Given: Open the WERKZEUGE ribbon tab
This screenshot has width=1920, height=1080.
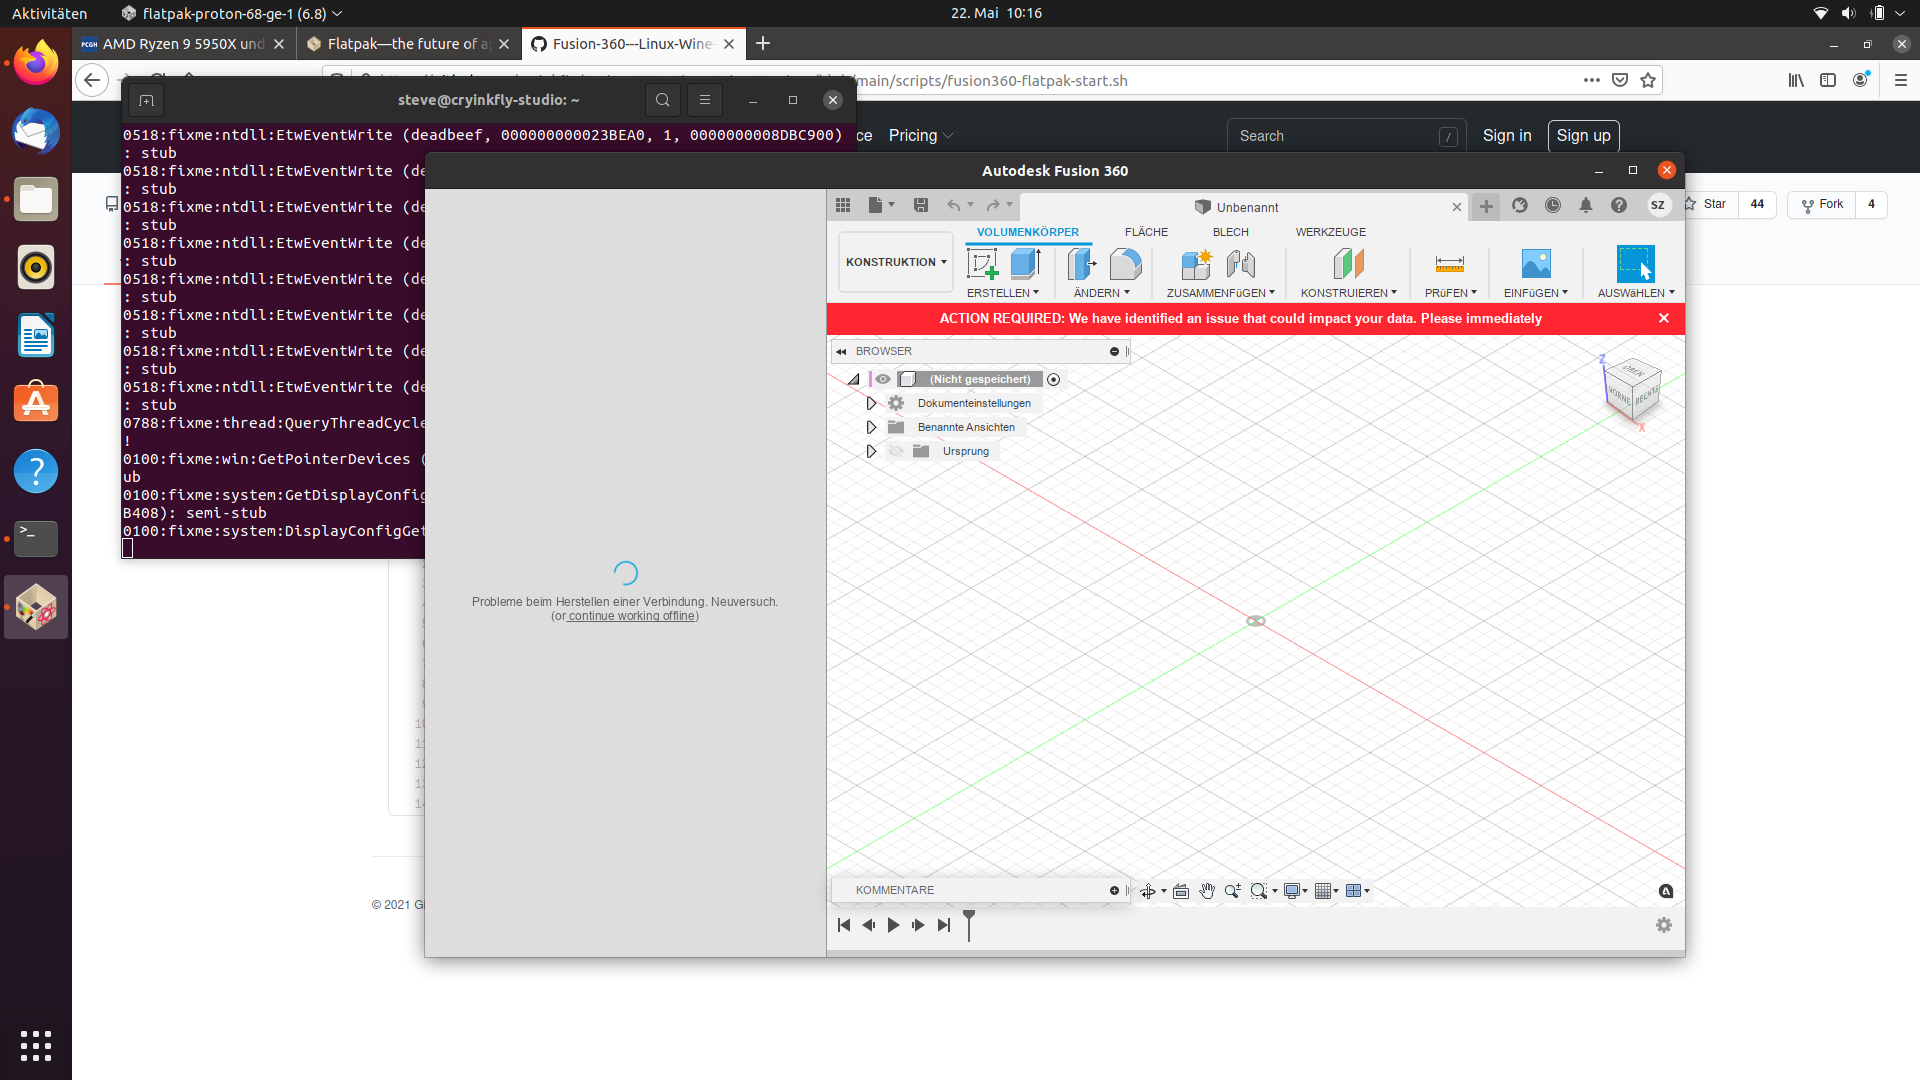Looking at the screenshot, I should 1330,232.
